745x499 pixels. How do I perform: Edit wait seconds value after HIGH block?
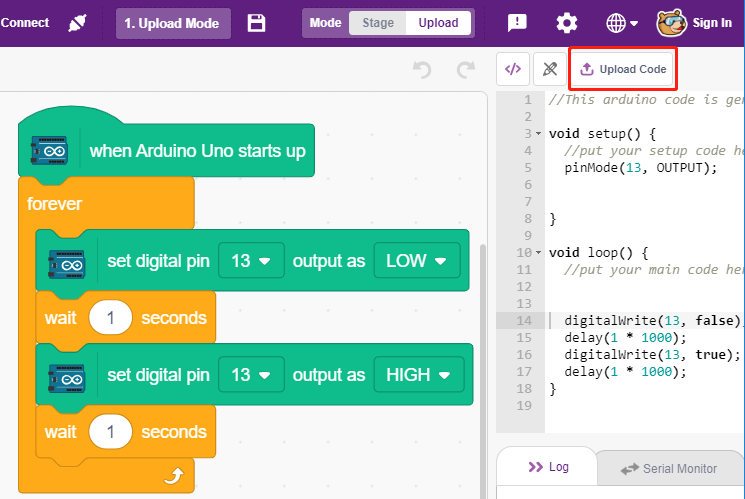pyautogui.click(x=110, y=432)
